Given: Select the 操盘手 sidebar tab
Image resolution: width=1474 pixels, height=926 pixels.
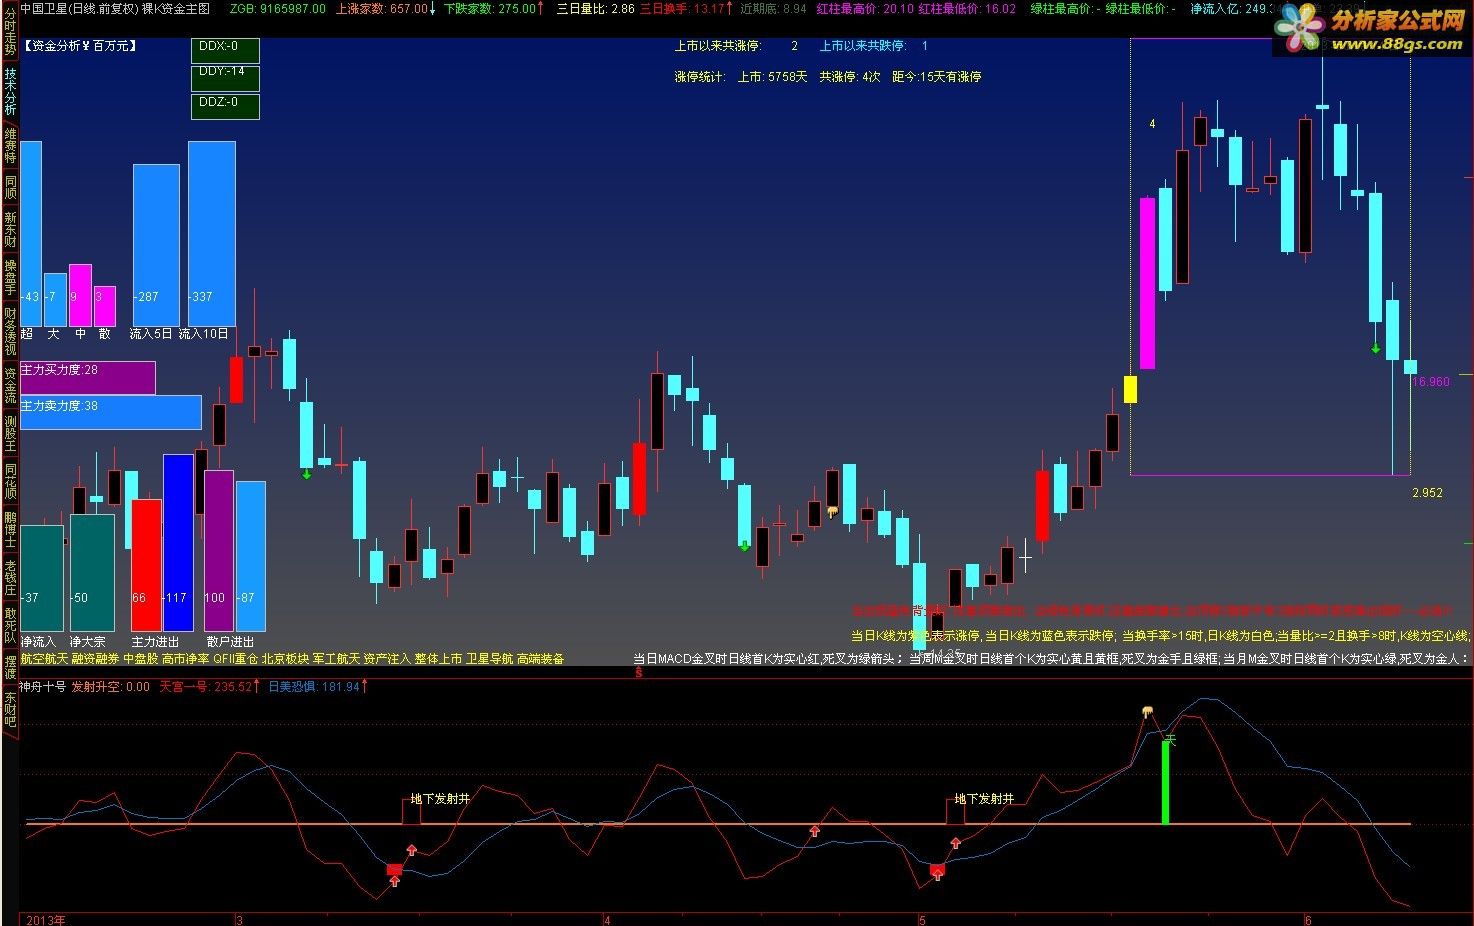Looking at the screenshot, I should [x=10, y=278].
